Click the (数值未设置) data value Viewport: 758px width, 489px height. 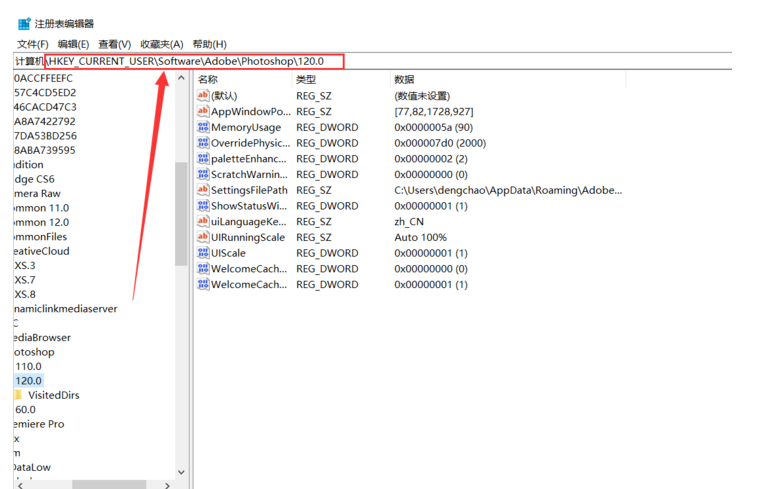pos(422,96)
